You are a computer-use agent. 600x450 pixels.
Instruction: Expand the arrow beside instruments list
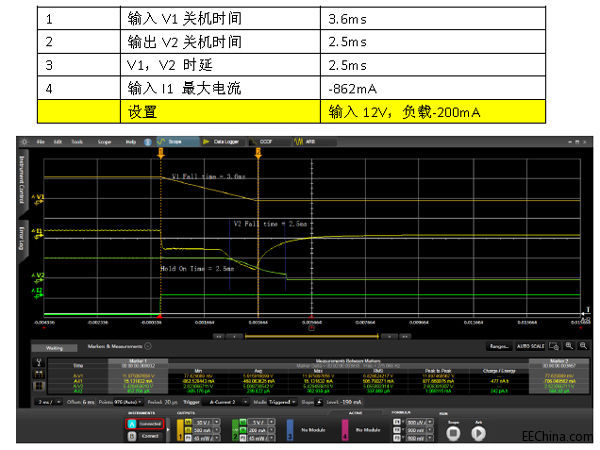pyautogui.click(x=168, y=430)
